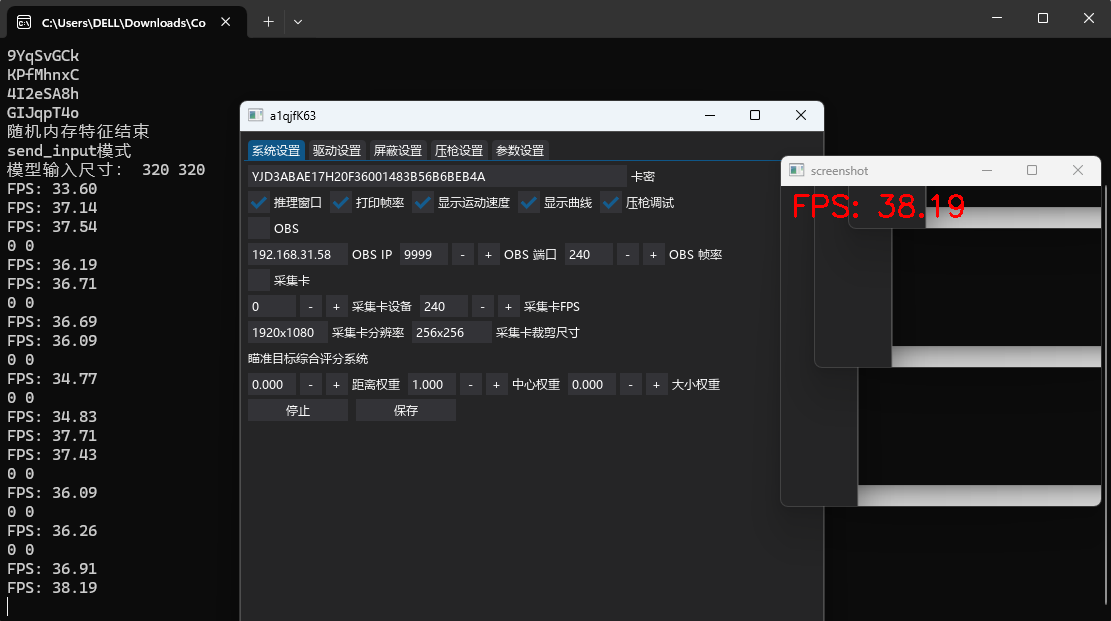The image size is (1111, 621).
Task: Select the OBS IP address field
Action: 295,254
